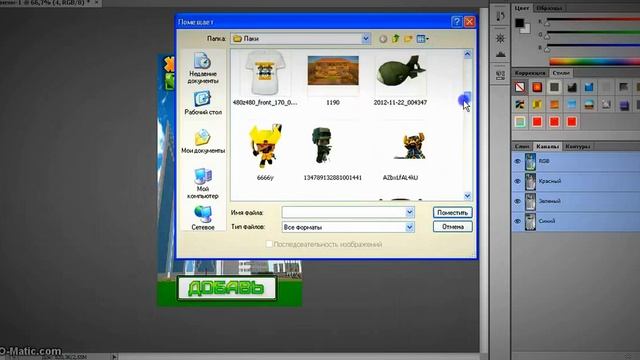Switch to the Слои tab
The image size is (640, 360).
[522, 146]
